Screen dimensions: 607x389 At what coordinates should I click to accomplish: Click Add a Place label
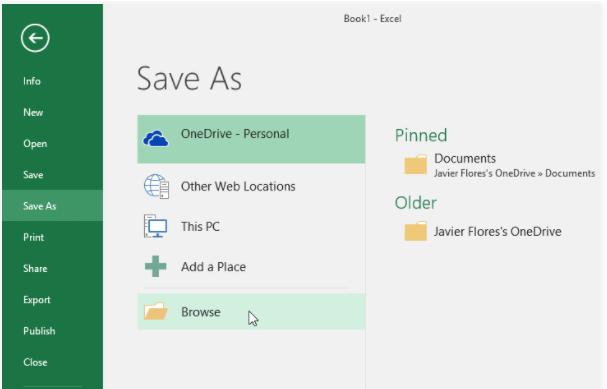(213, 267)
